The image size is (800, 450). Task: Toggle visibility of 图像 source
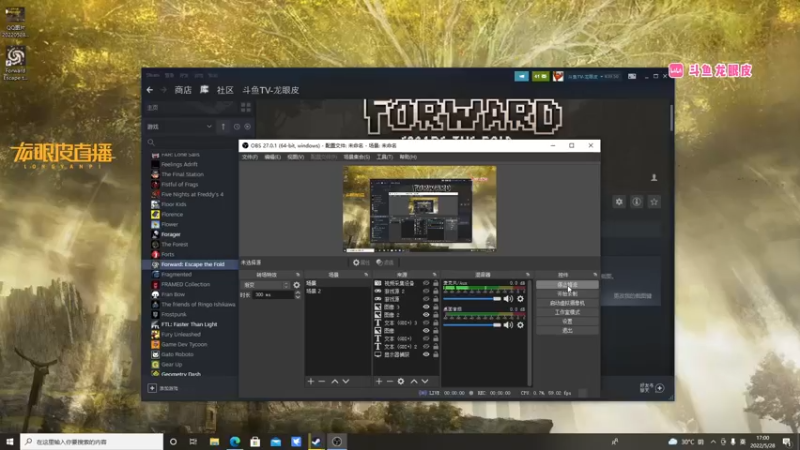click(x=426, y=331)
